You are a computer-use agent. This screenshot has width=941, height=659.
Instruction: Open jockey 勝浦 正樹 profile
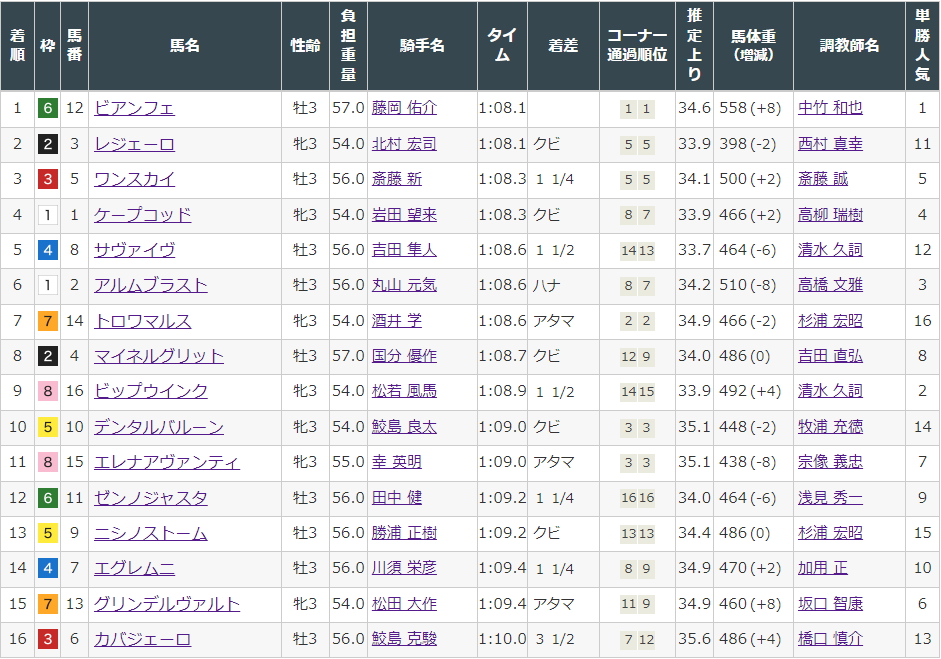[404, 533]
